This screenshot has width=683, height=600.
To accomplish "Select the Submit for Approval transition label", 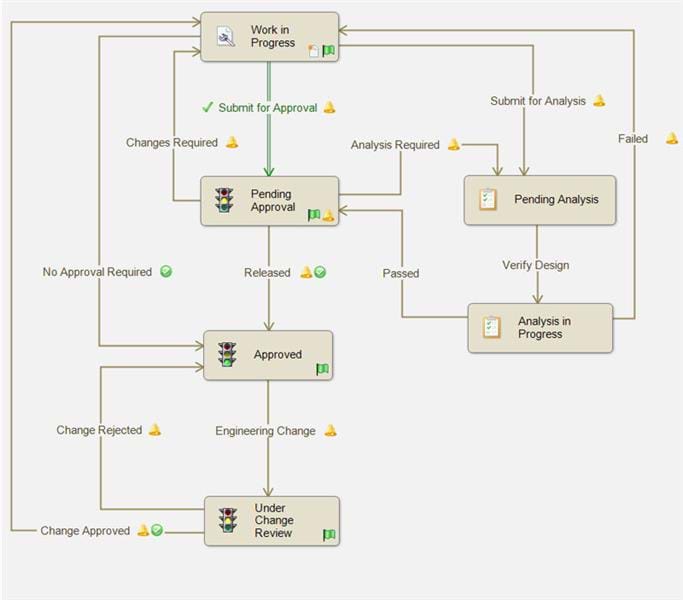I will (x=267, y=108).
